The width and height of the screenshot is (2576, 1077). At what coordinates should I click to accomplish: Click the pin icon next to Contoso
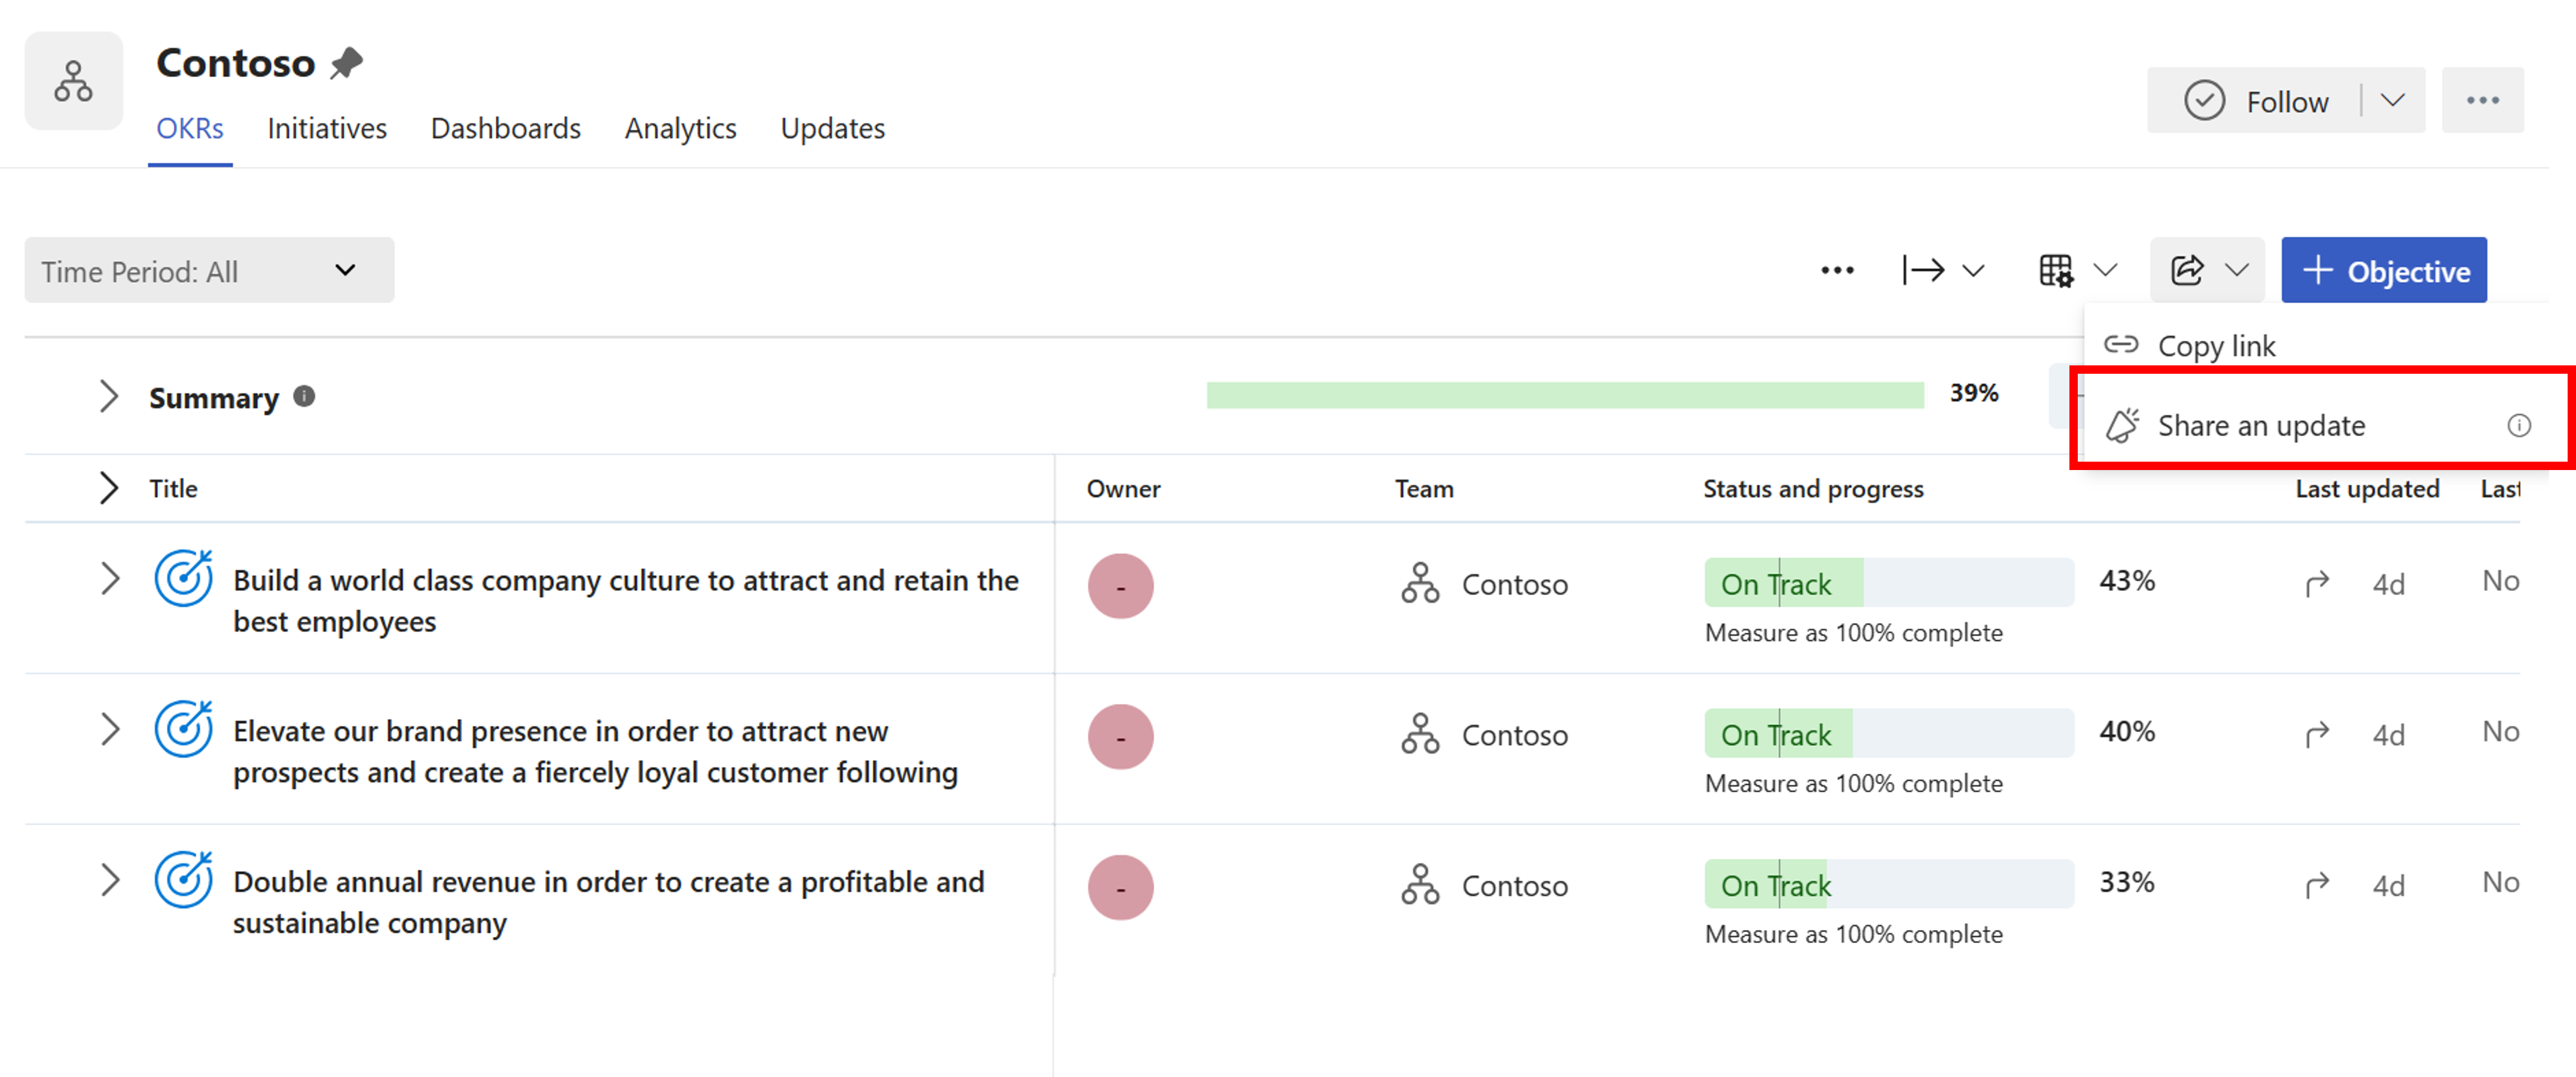click(346, 63)
